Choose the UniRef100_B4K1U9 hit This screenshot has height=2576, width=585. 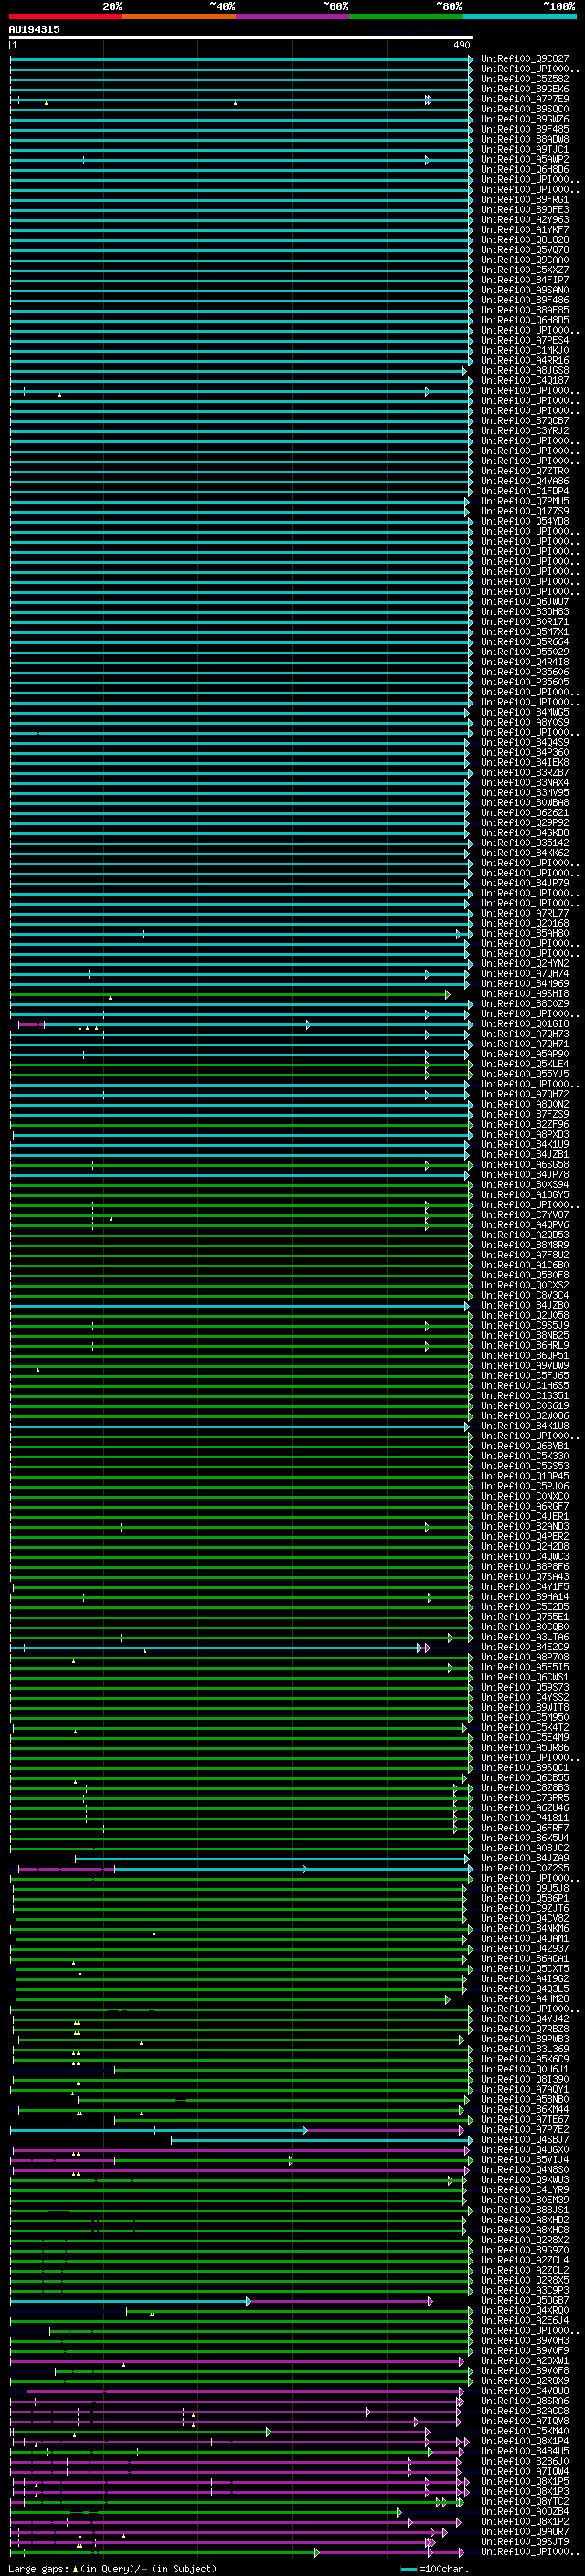tap(525, 1145)
